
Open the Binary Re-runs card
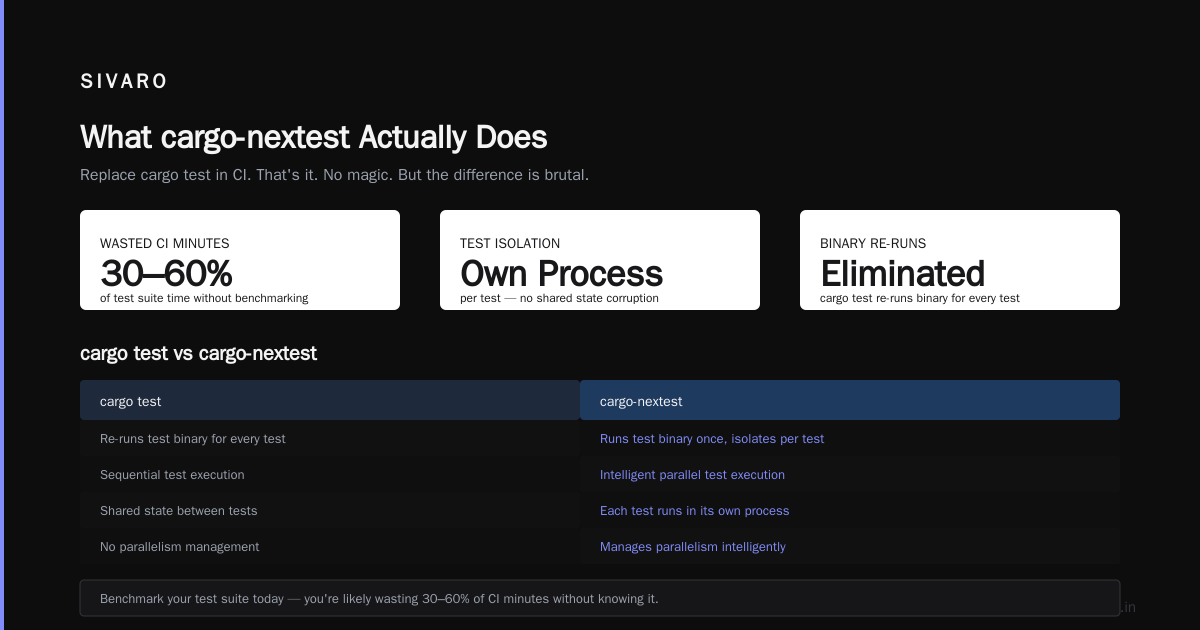pos(960,260)
